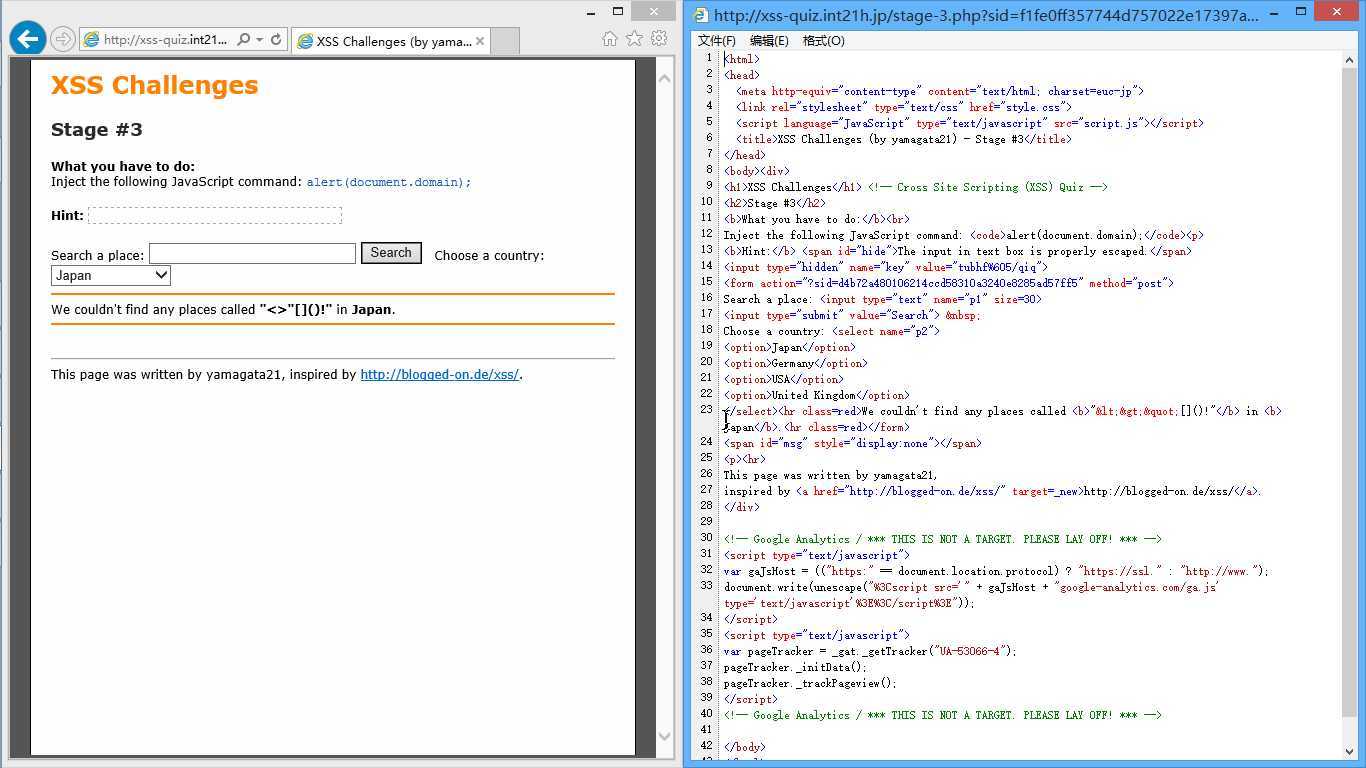Screen dimensions: 1366x768
Task: Minimize the source viewer window
Action: point(1272,11)
